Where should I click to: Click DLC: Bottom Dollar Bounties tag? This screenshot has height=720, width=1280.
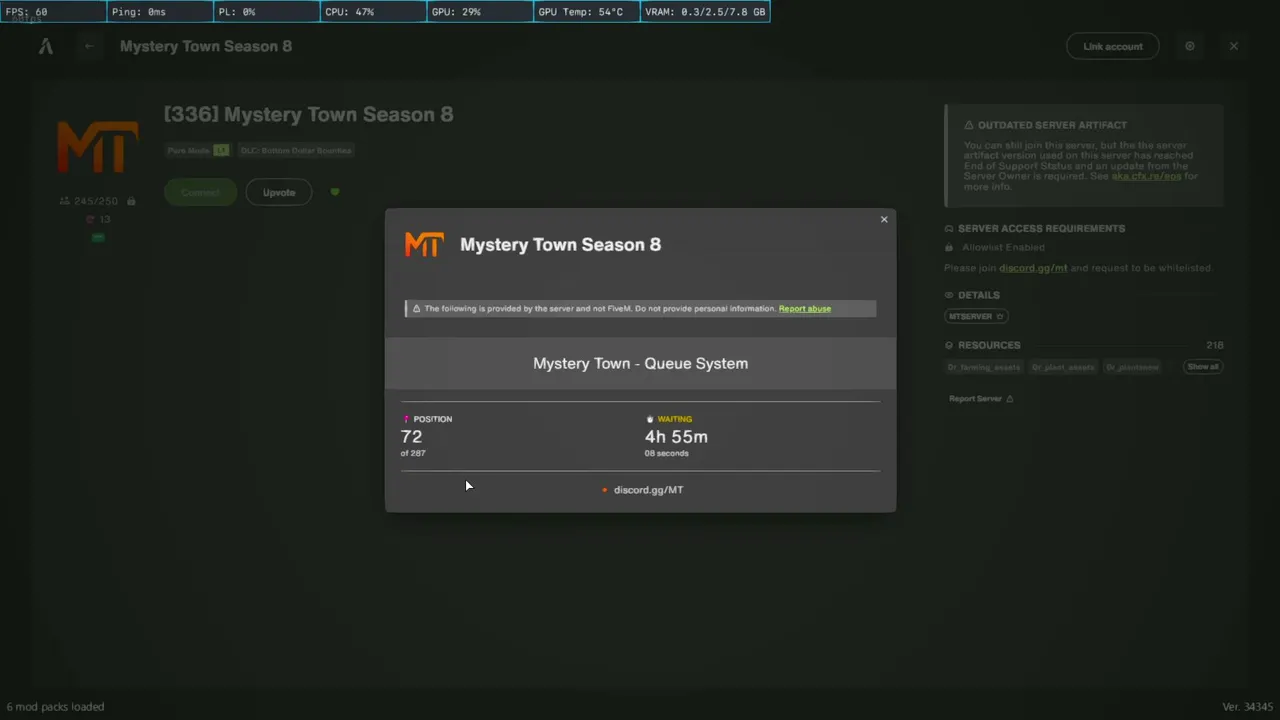pos(296,150)
